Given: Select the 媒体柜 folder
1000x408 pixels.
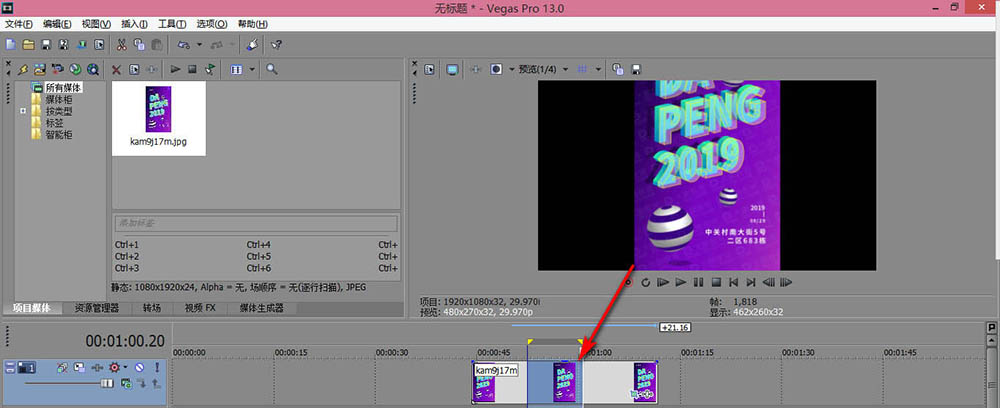Looking at the screenshot, I should coord(58,99).
